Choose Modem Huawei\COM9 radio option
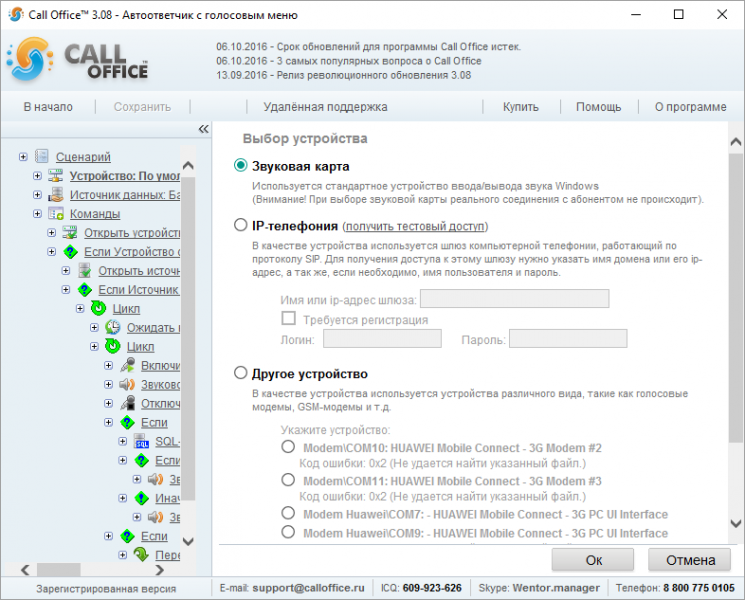The image size is (745, 600). click(x=288, y=532)
